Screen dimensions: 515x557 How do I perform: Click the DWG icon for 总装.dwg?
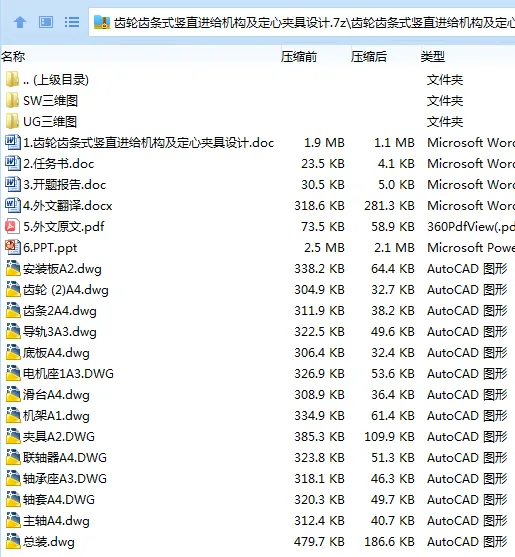pos(13,541)
